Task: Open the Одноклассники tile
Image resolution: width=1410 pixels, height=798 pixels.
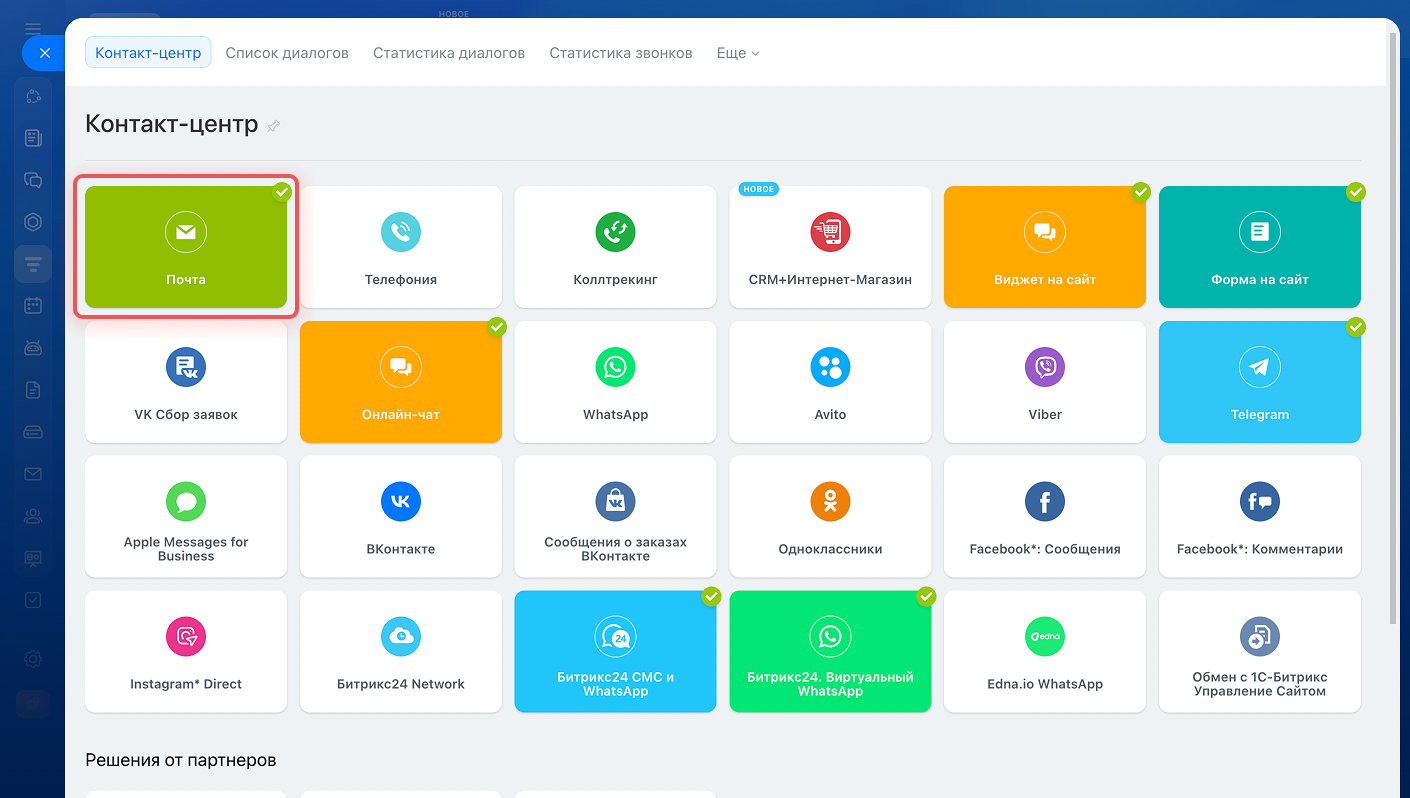Action: click(x=830, y=517)
